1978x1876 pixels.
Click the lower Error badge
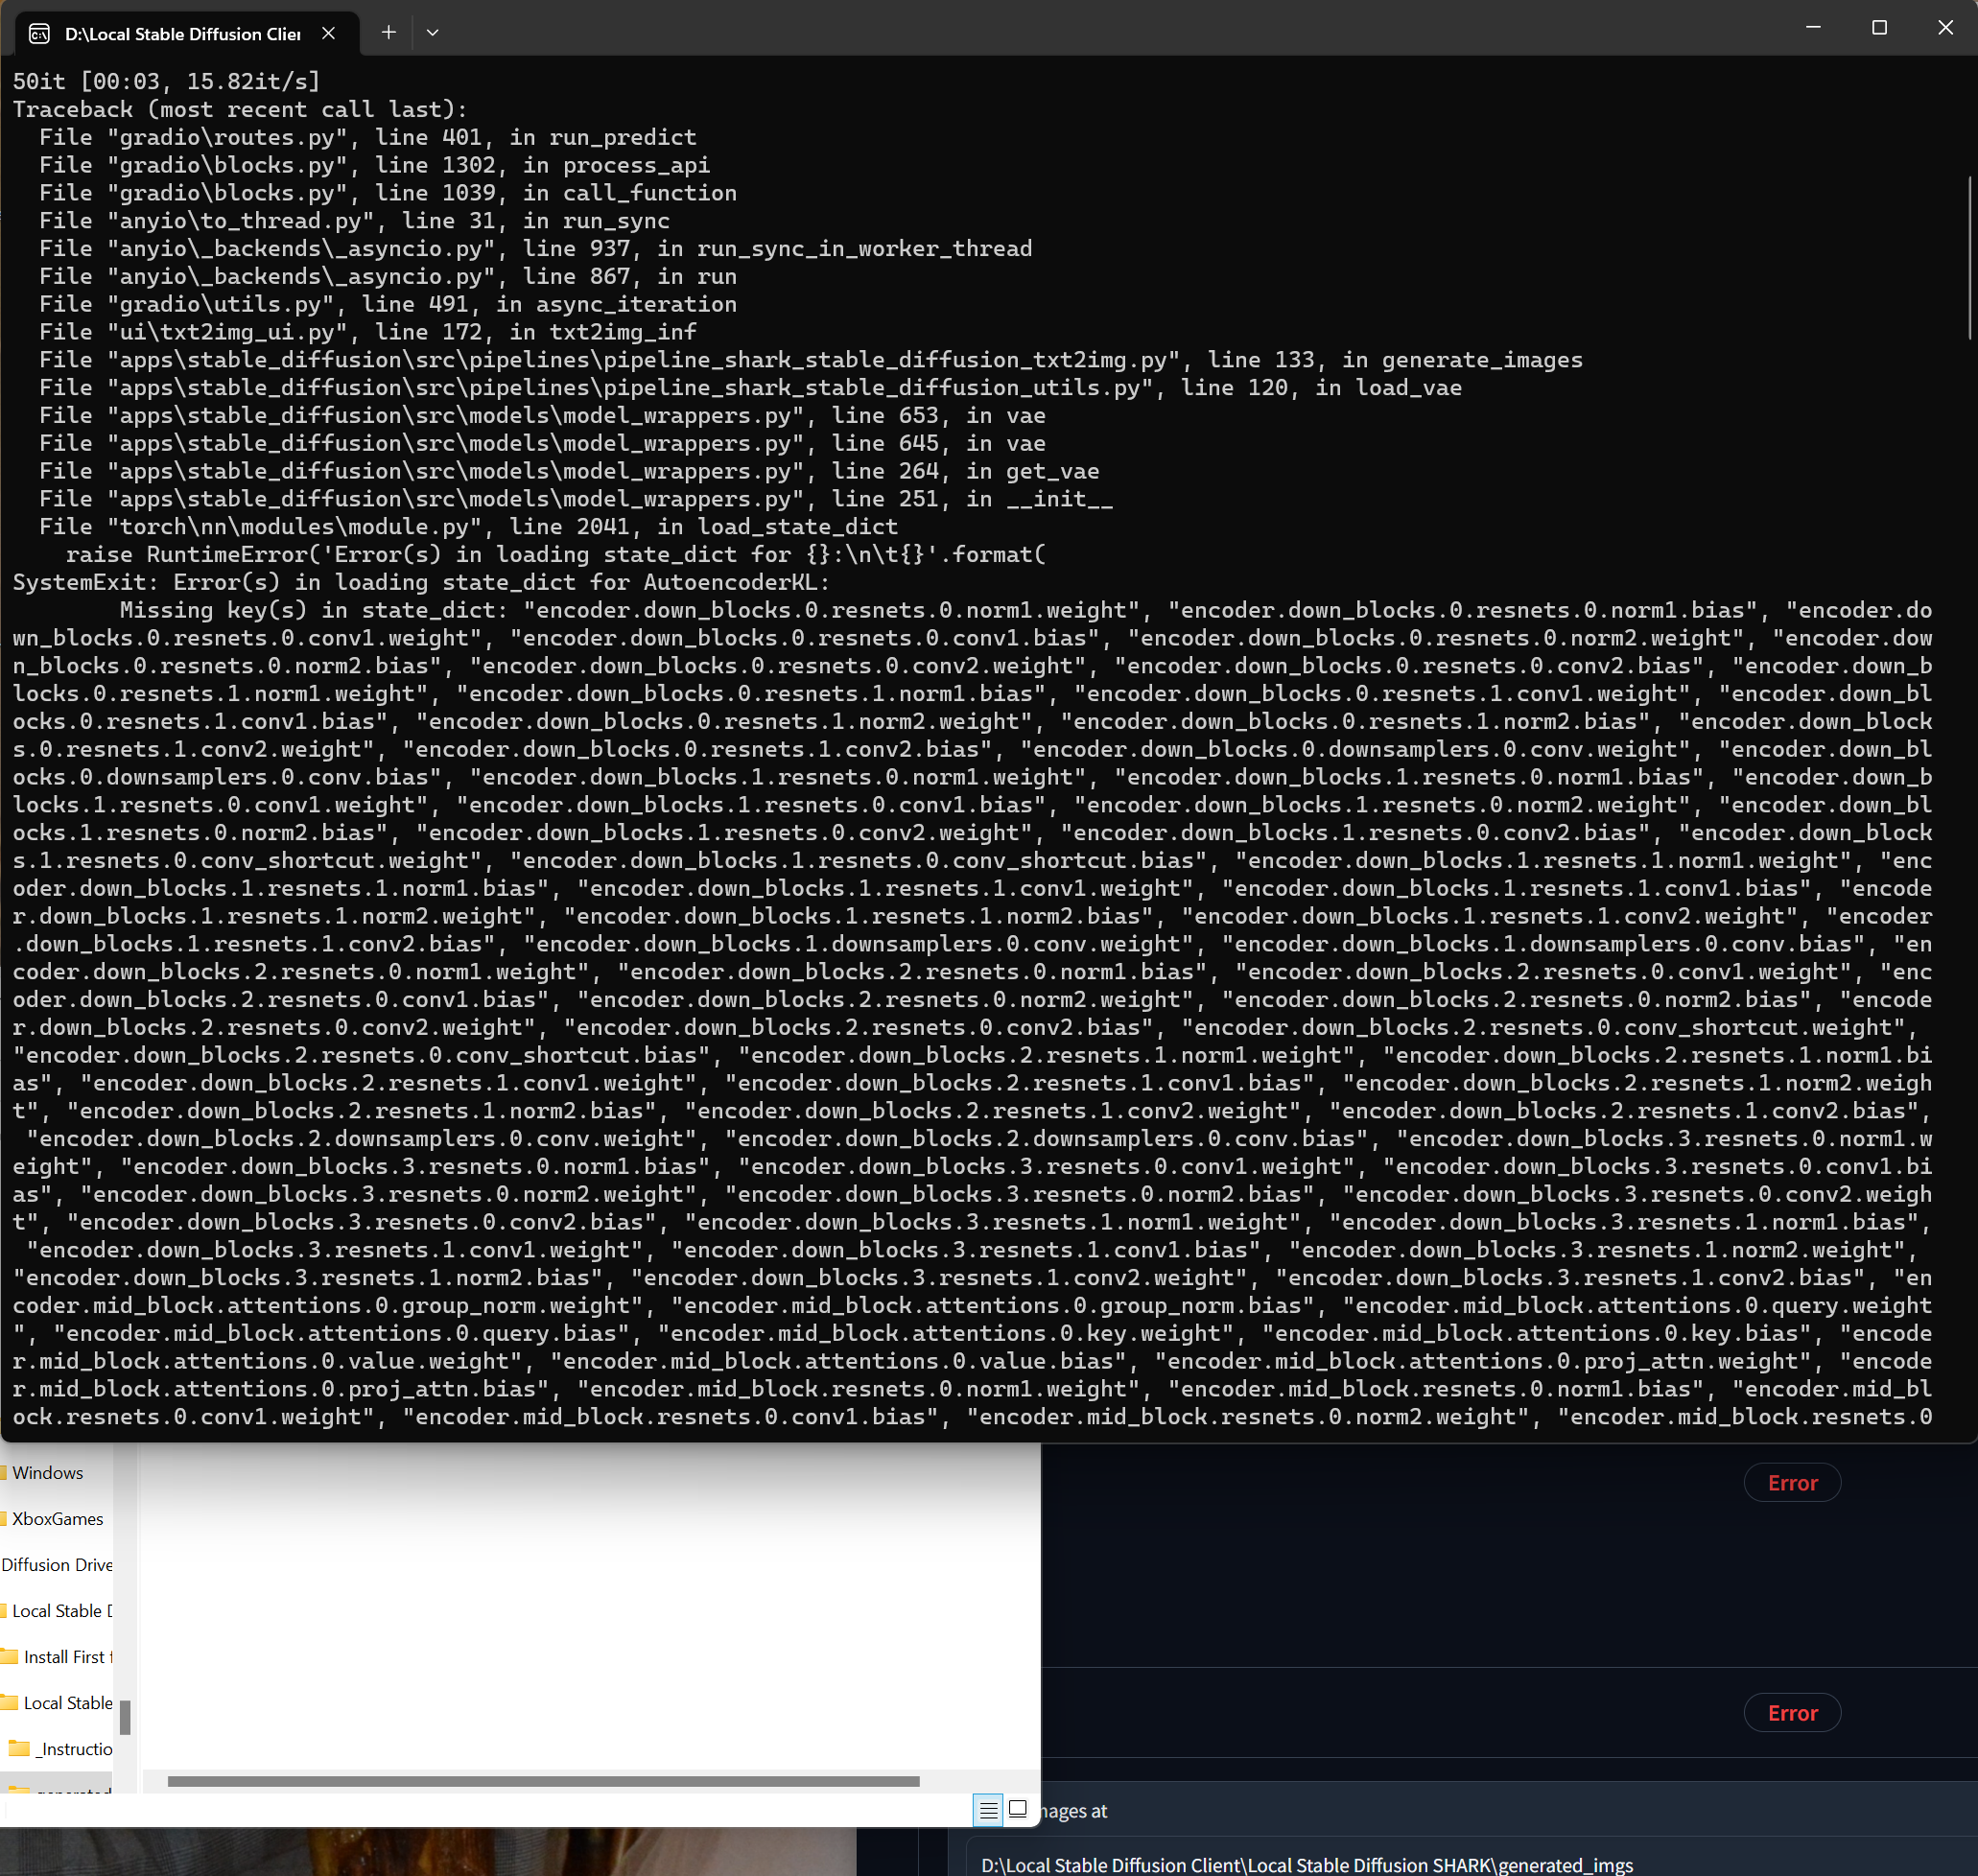(1792, 1712)
